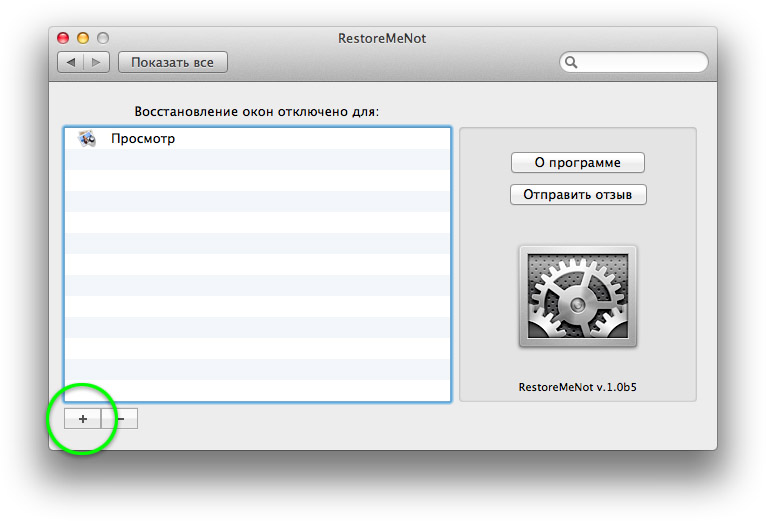Go forward with the right arrow button
Viewport: 766px width, 521px height.
[x=96, y=62]
